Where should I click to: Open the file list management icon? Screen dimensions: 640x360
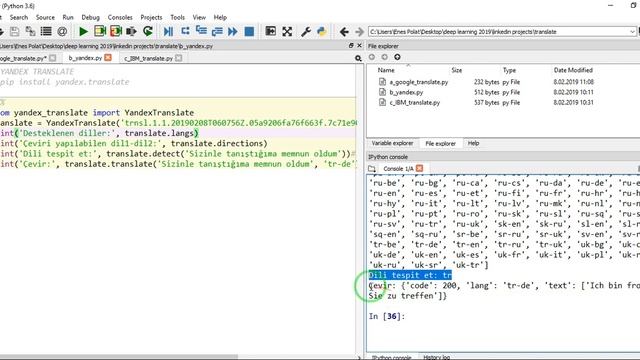click(46, 31)
